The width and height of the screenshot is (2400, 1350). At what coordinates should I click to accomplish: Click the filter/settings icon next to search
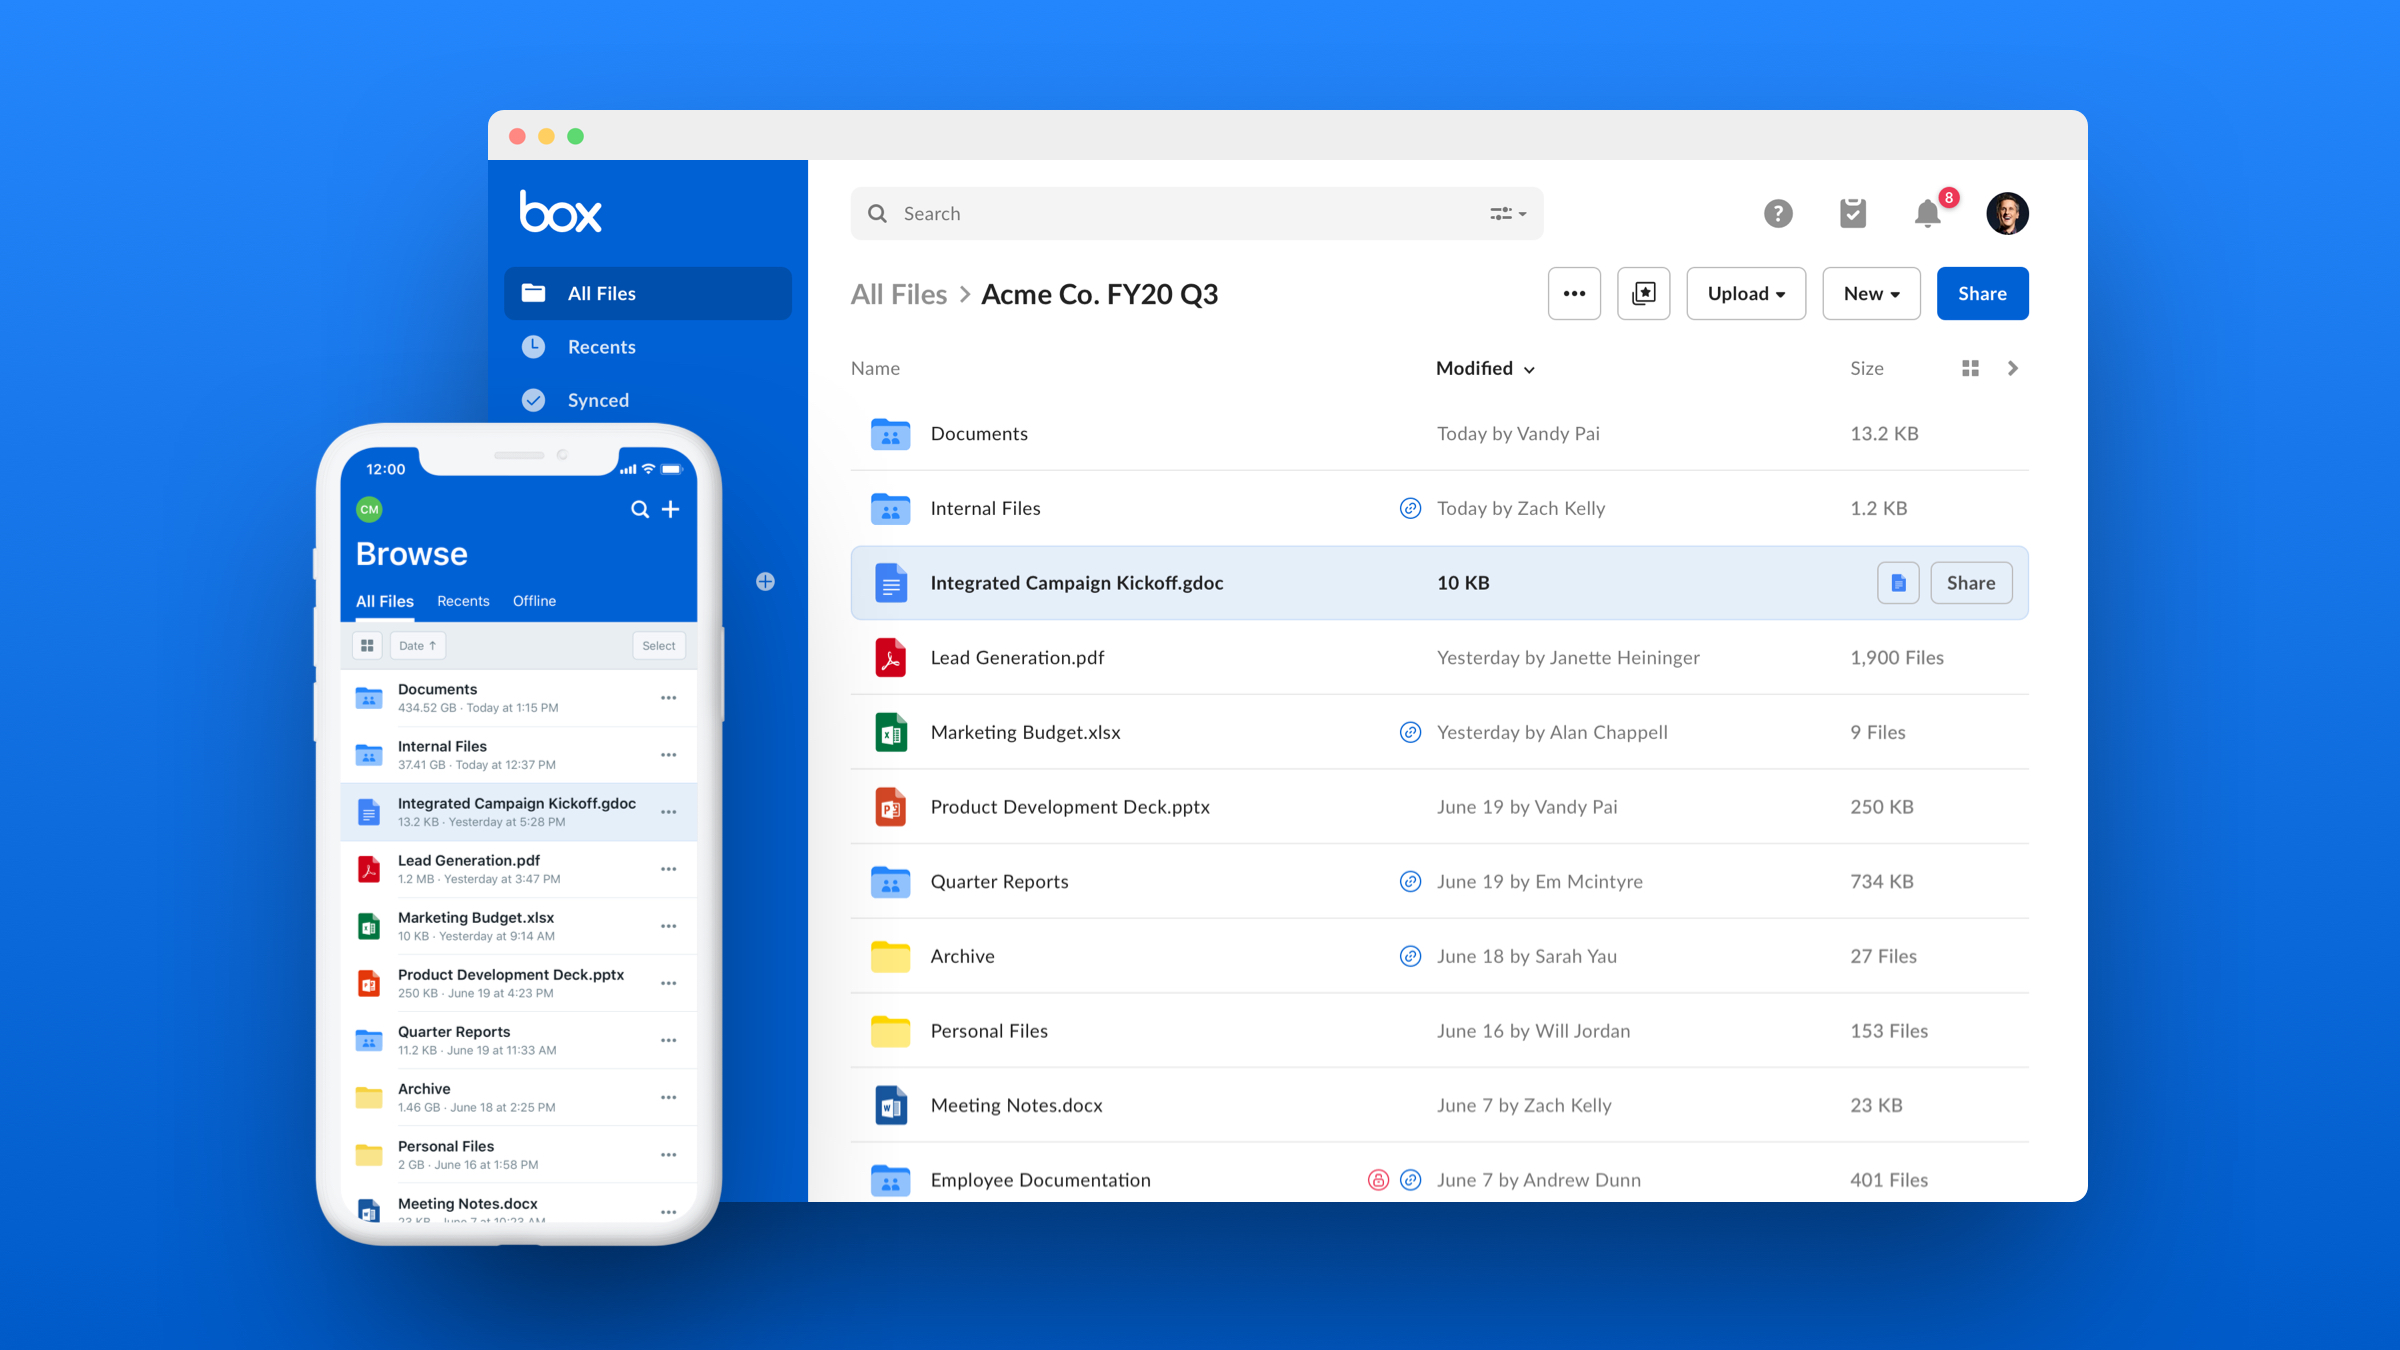[1507, 213]
